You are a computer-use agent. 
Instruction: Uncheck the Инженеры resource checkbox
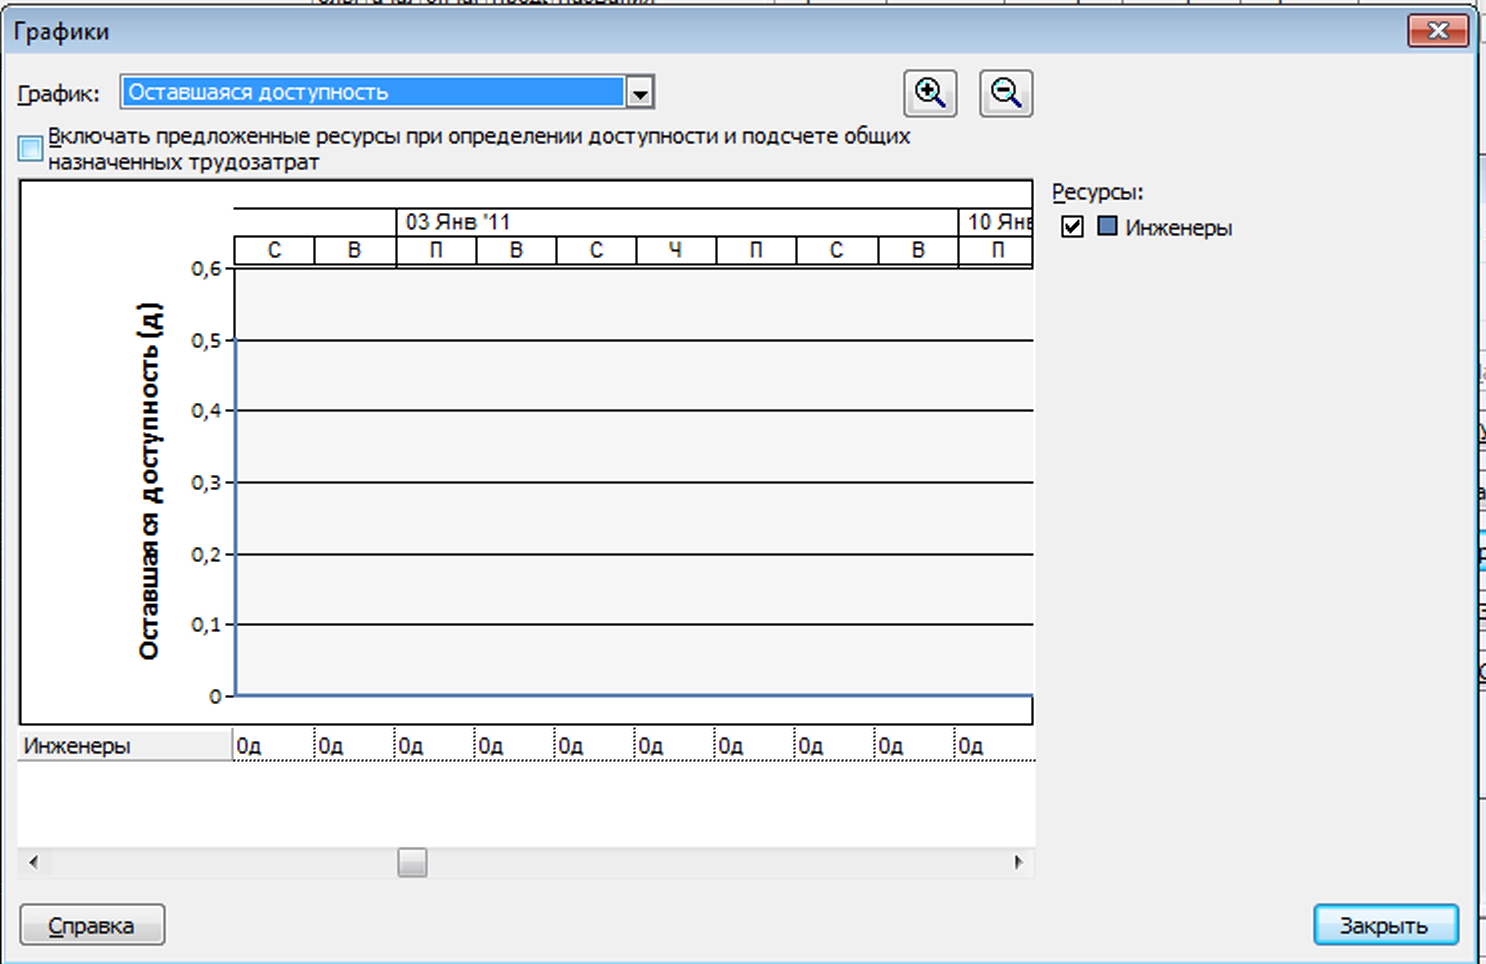(1072, 227)
